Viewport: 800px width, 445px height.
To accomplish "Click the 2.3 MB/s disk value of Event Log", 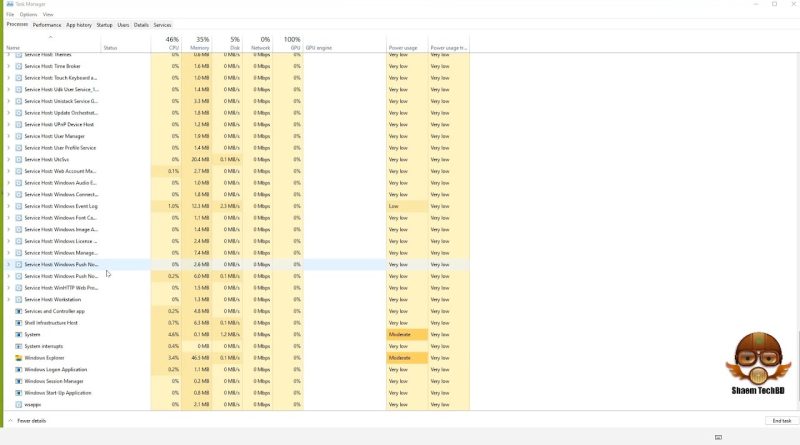I will pos(231,206).
